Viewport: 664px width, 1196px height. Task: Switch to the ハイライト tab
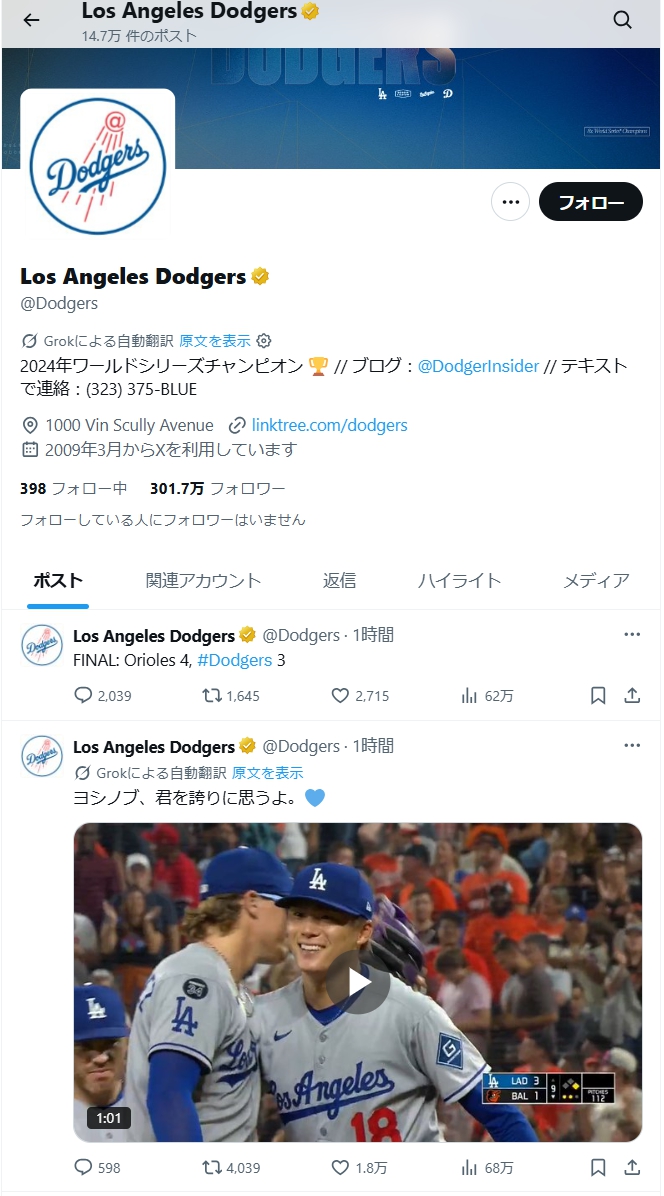[x=459, y=580]
